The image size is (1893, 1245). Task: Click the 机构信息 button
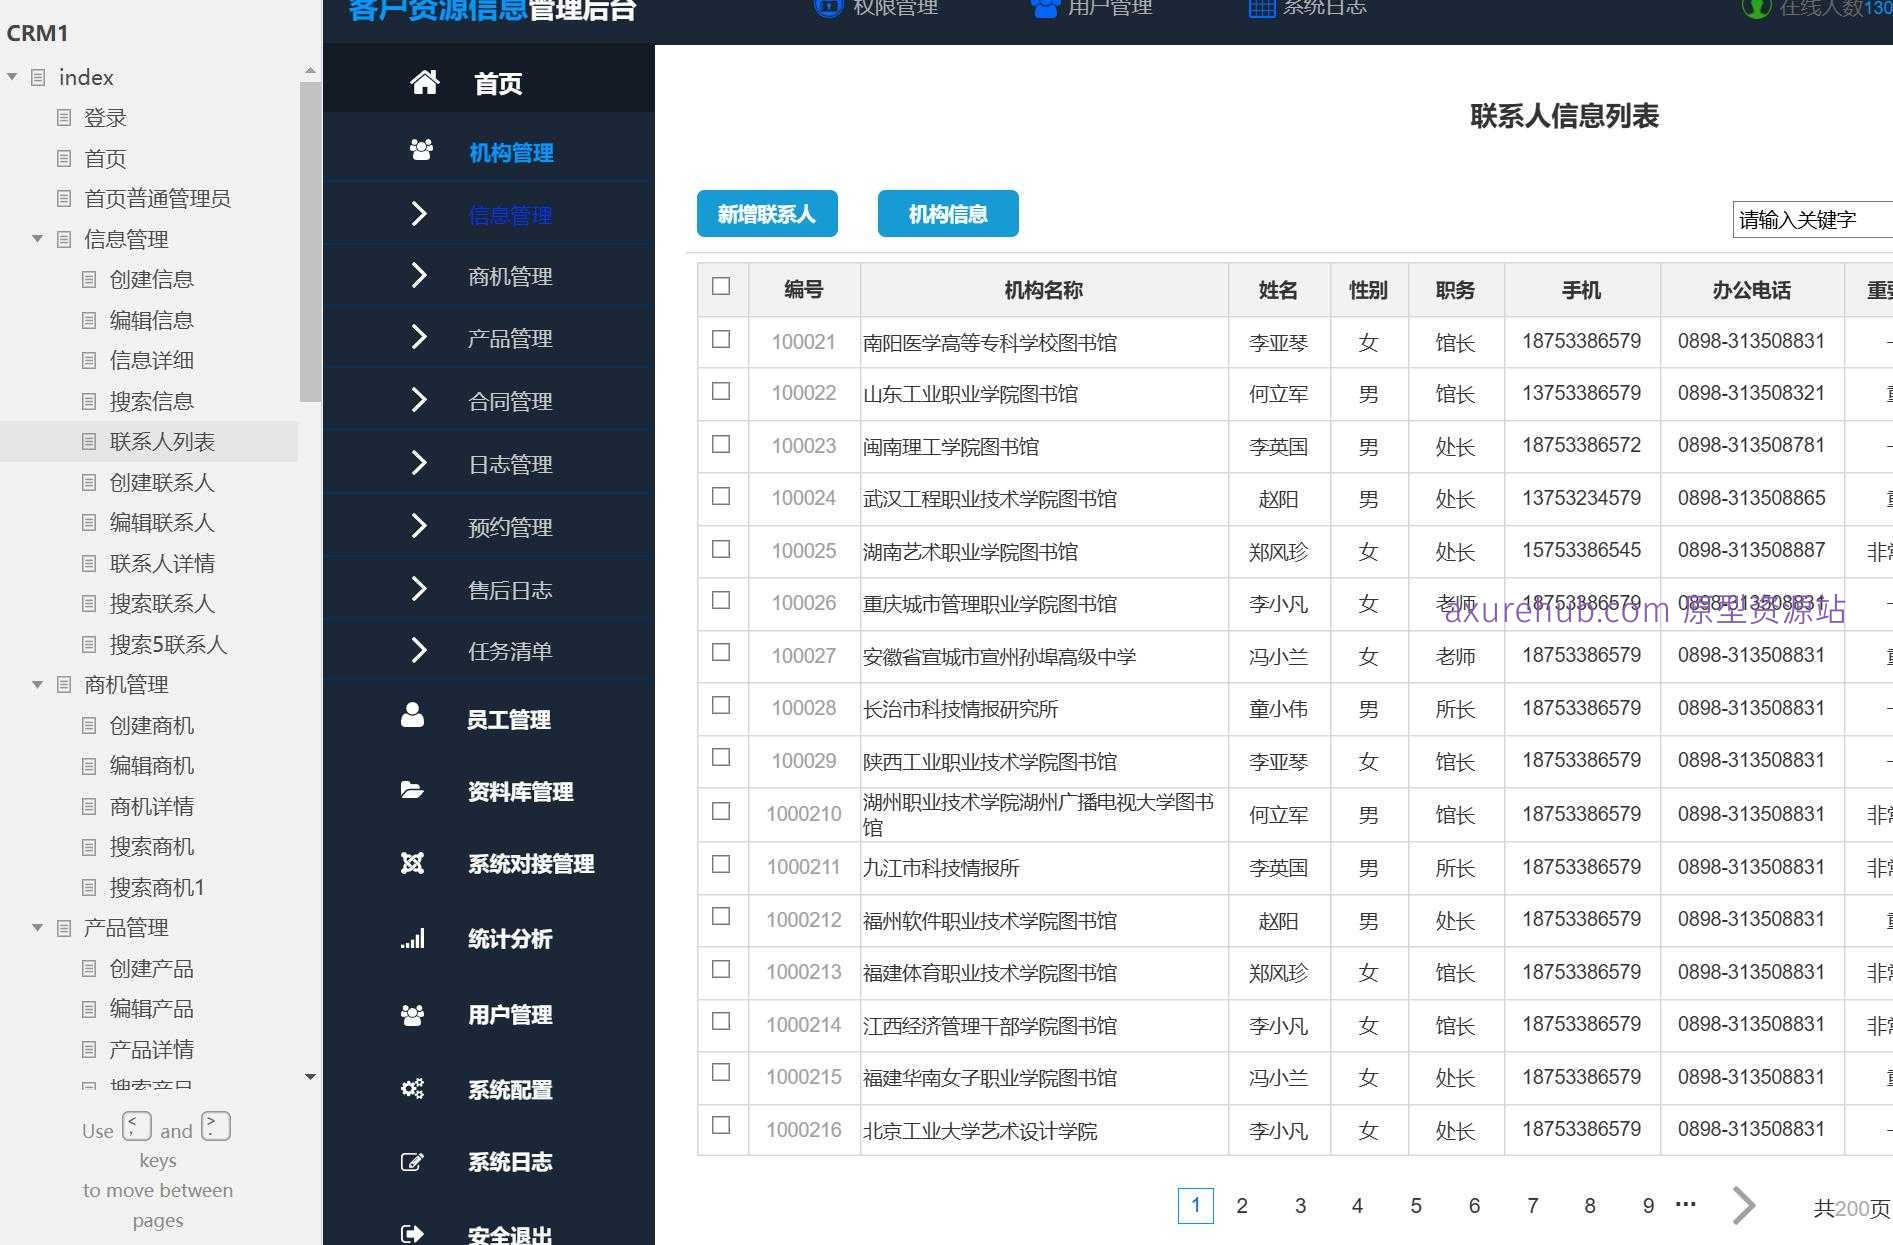[x=946, y=213]
